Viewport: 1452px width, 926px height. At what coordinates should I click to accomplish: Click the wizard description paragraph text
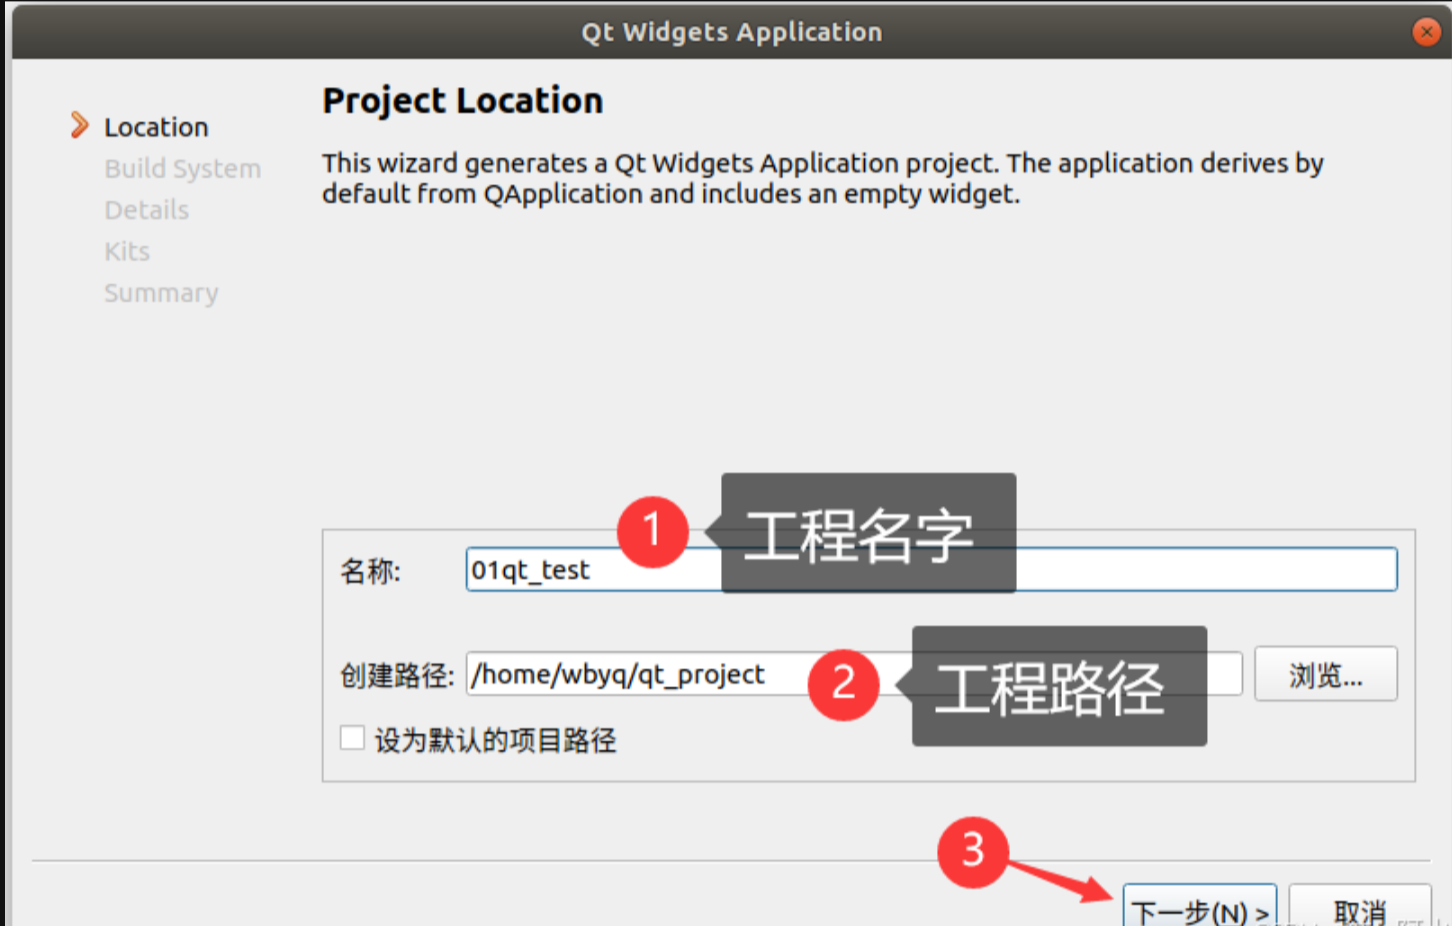[x=822, y=178]
